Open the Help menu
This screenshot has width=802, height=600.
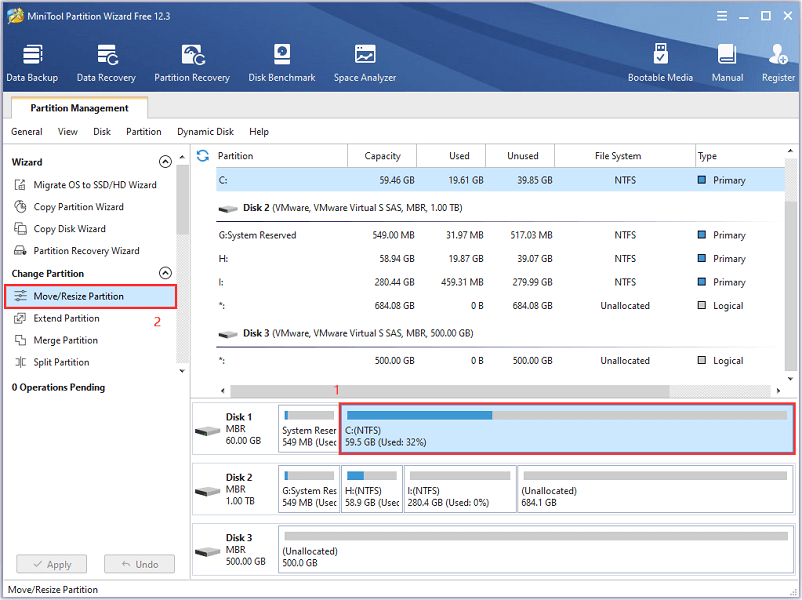point(259,131)
